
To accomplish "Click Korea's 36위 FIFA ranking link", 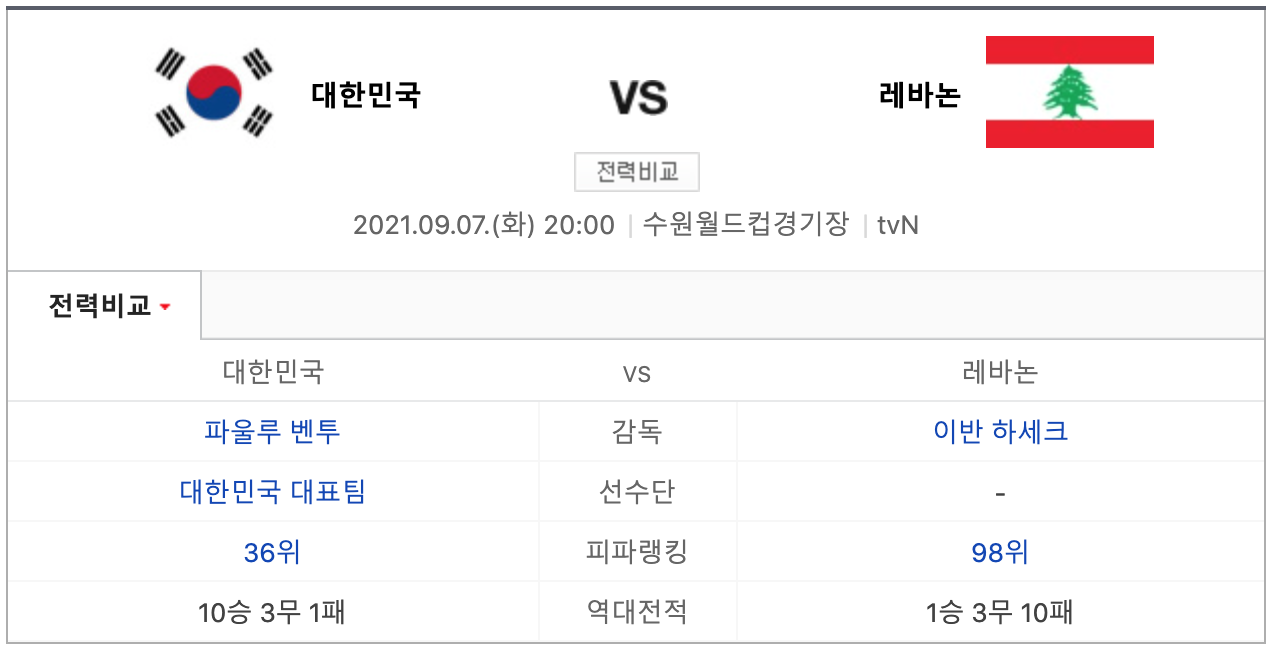I will pyautogui.click(x=272, y=552).
